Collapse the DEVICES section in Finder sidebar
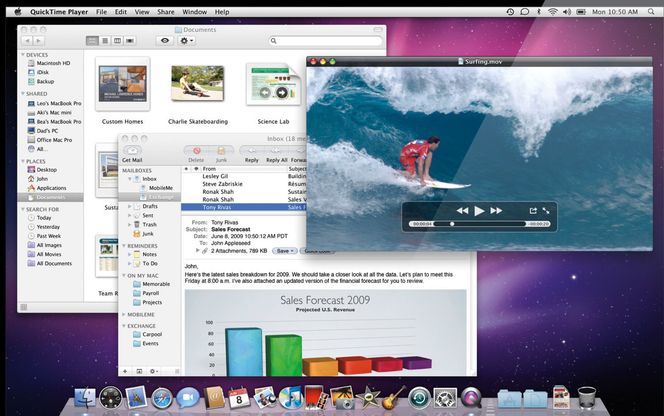 (x=23, y=55)
